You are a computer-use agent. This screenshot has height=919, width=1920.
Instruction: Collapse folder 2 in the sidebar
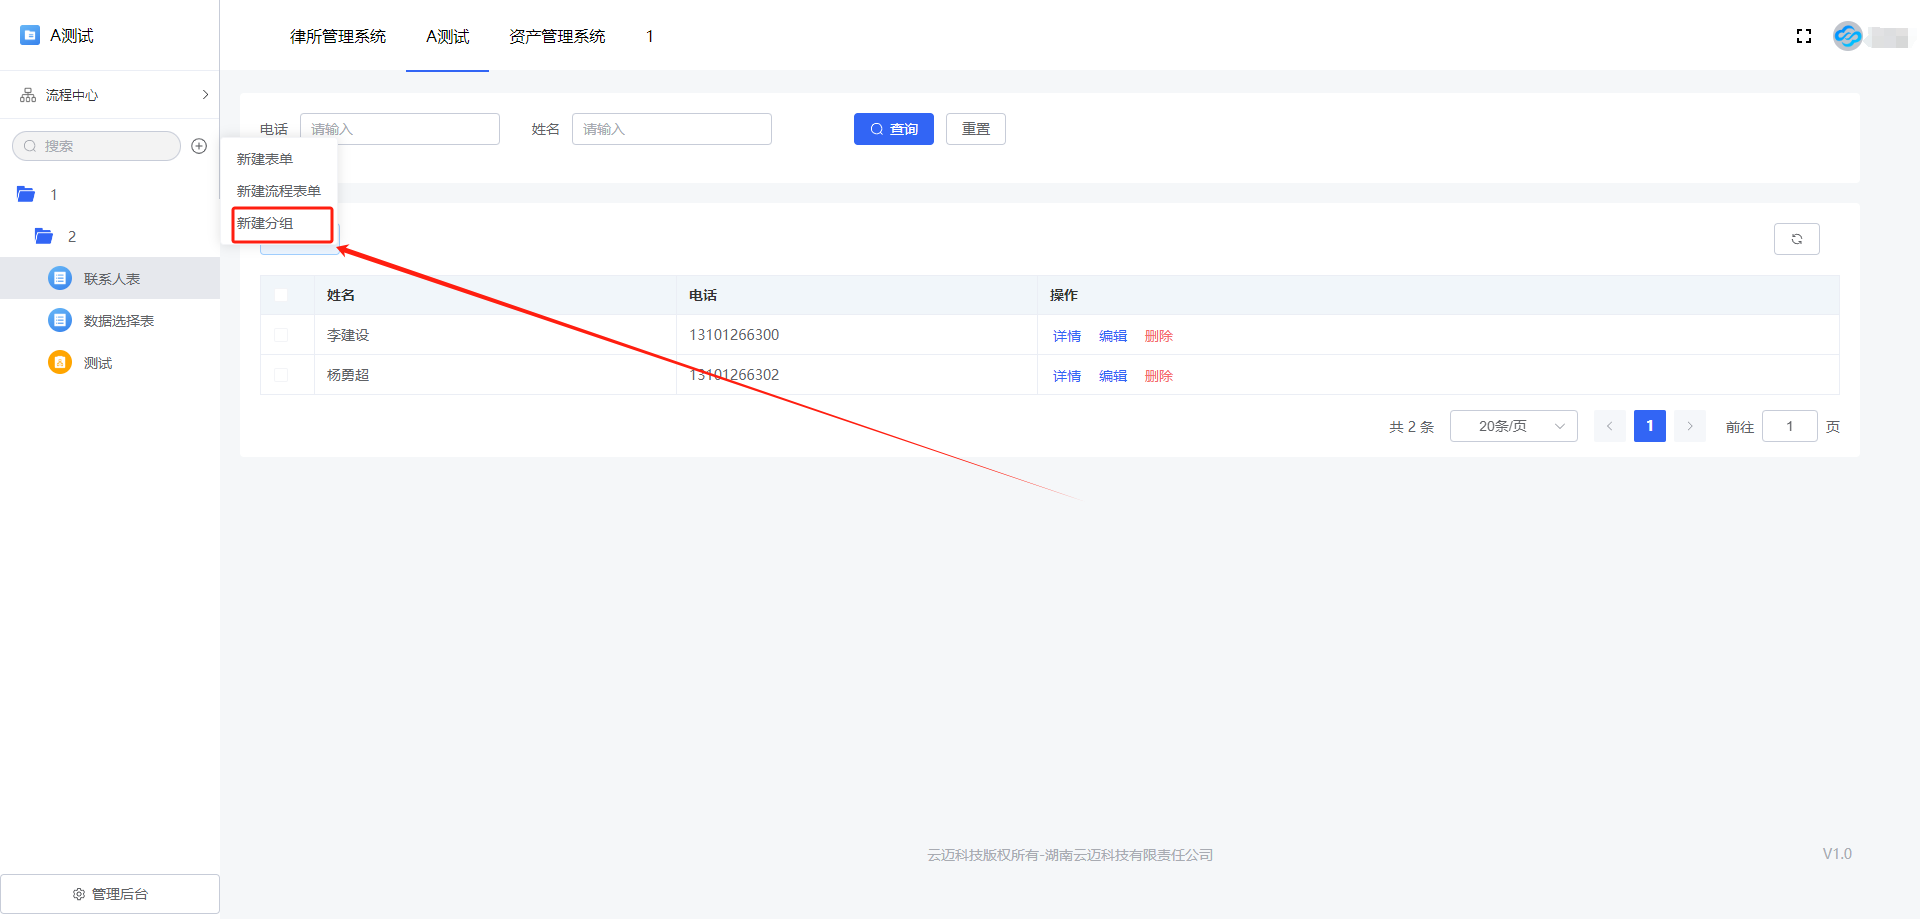[x=44, y=236]
